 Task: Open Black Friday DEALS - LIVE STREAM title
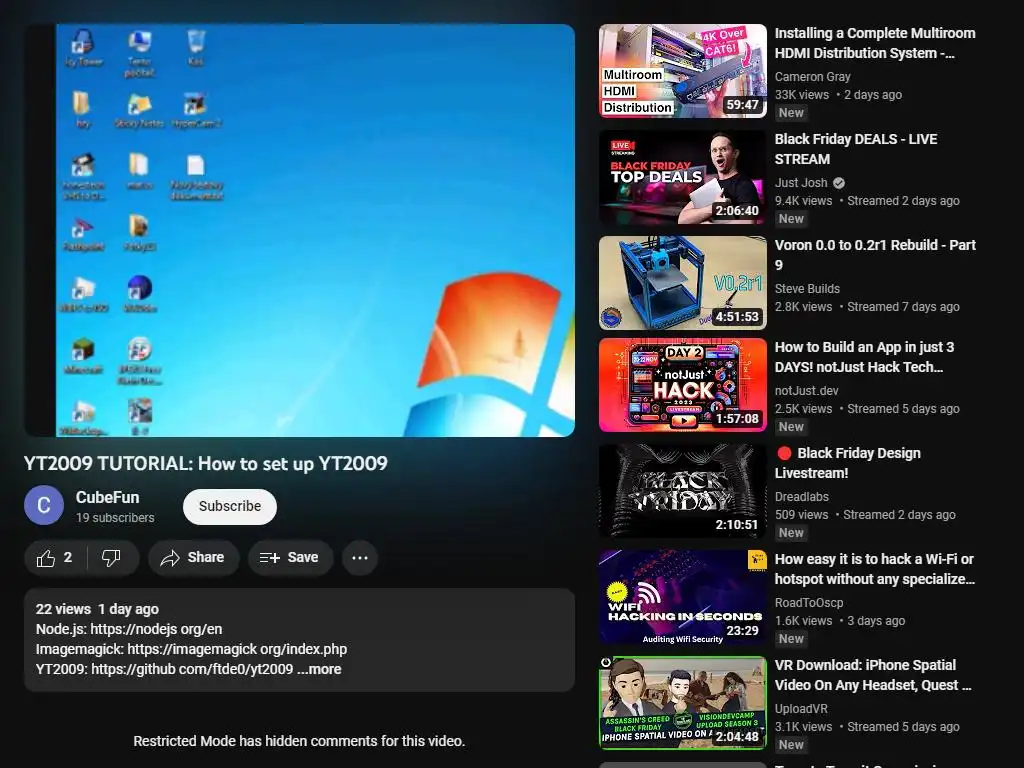856,149
